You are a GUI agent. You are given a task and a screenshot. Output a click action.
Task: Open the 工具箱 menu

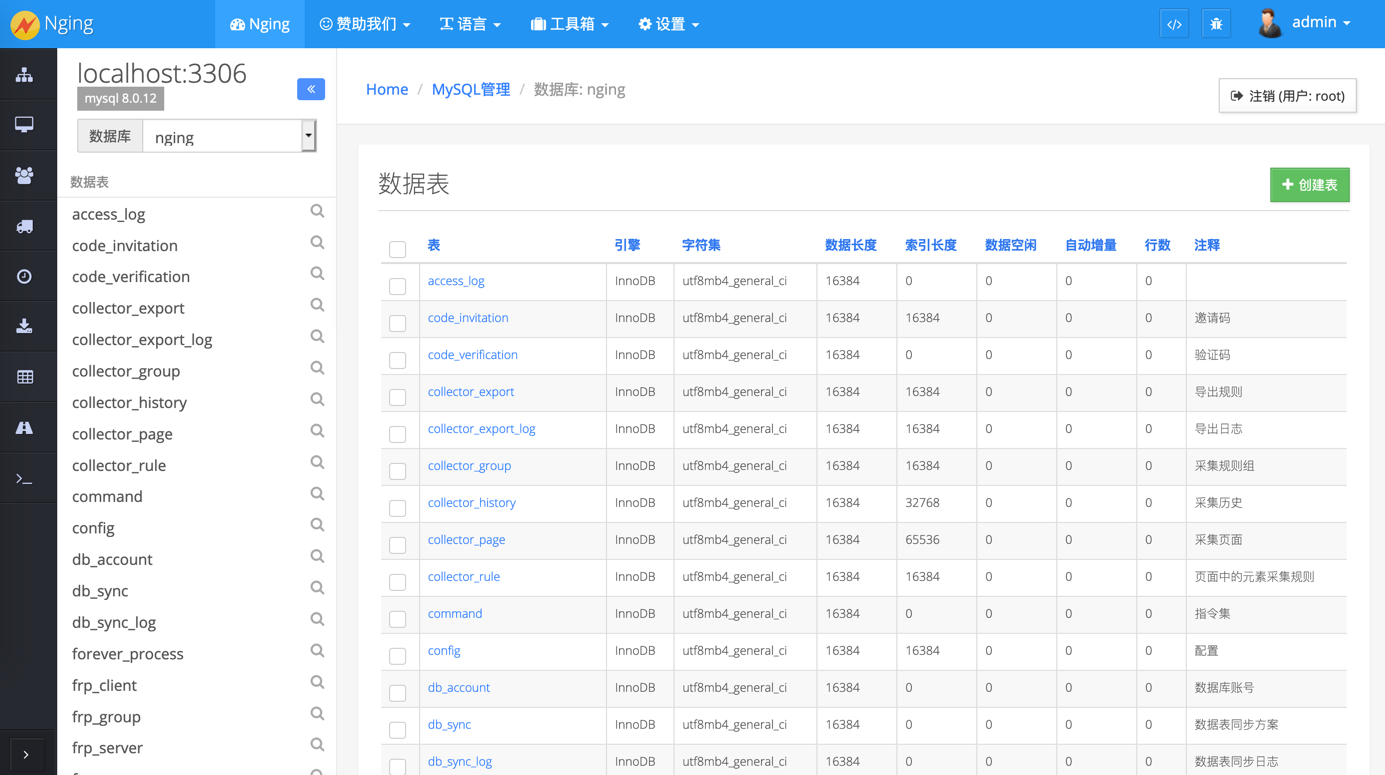[x=569, y=24]
